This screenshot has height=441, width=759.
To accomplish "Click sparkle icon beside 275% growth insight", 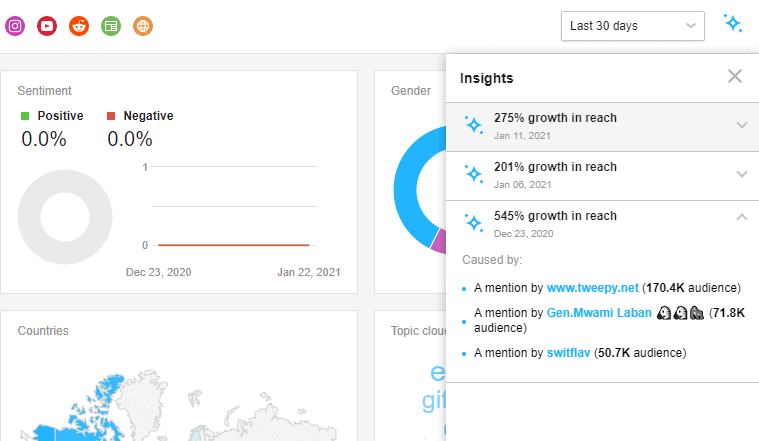I will (473, 125).
